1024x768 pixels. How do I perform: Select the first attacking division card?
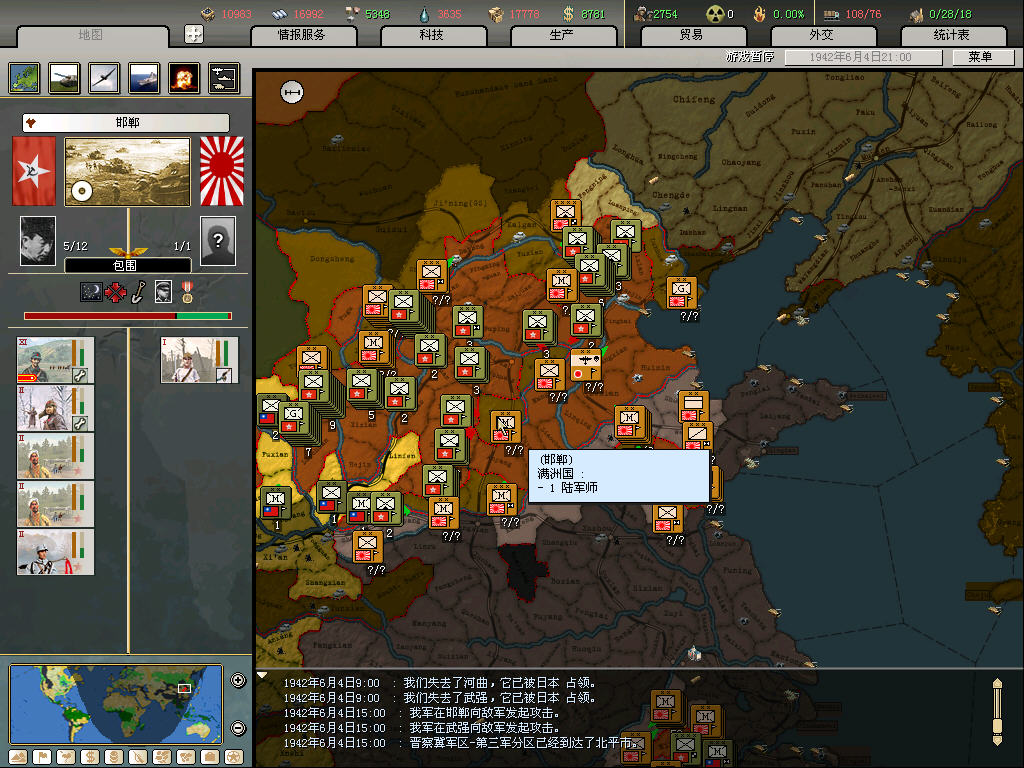(x=56, y=360)
